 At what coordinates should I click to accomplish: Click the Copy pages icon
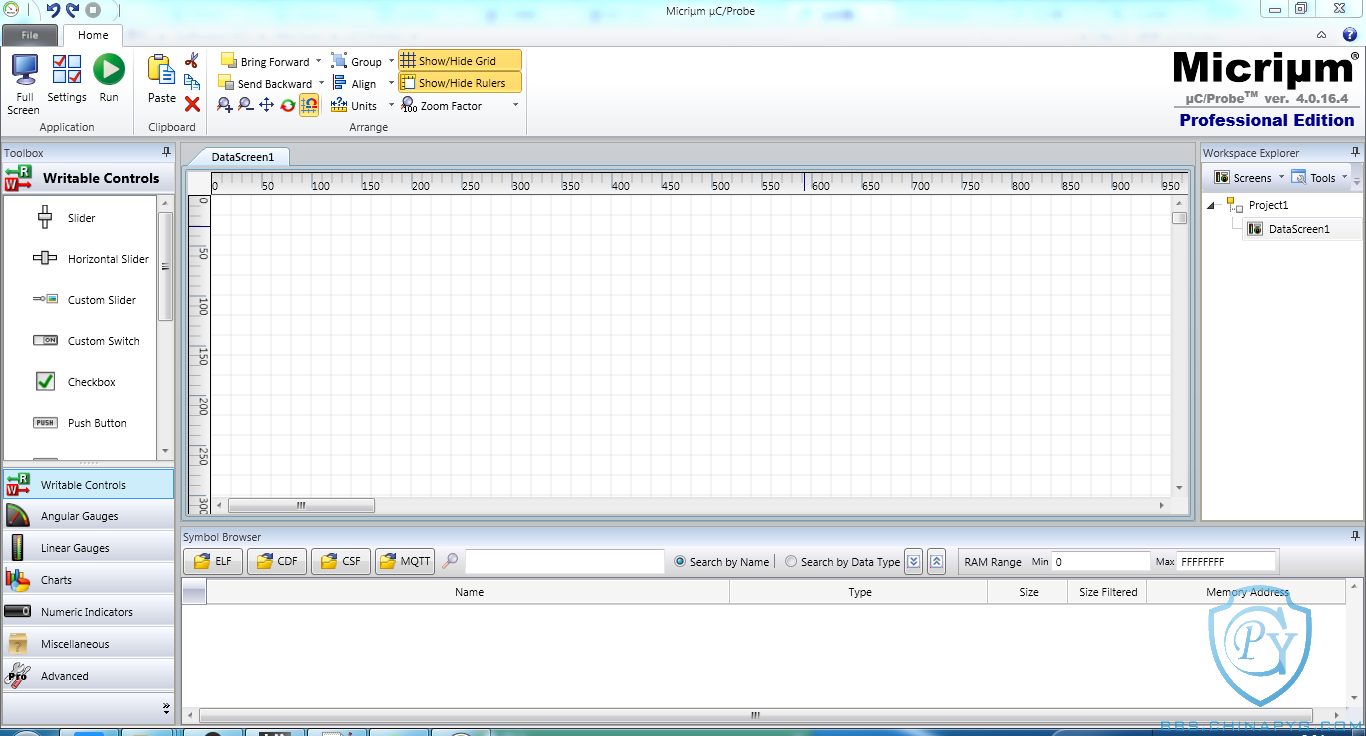(192, 82)
